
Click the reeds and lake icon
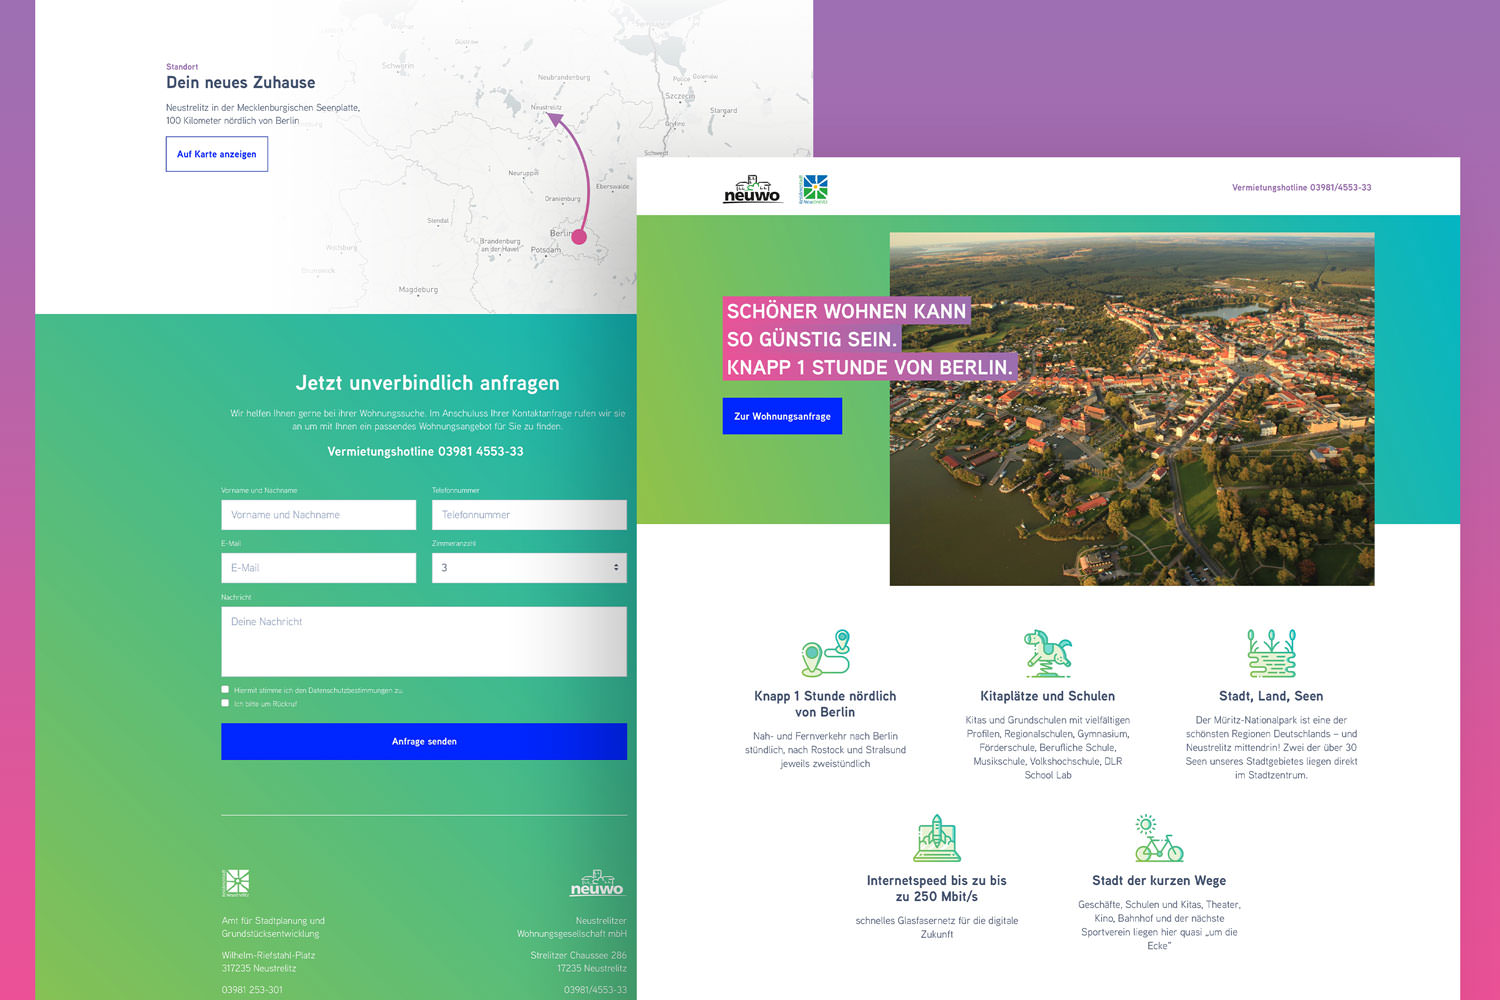[1271, 653]
